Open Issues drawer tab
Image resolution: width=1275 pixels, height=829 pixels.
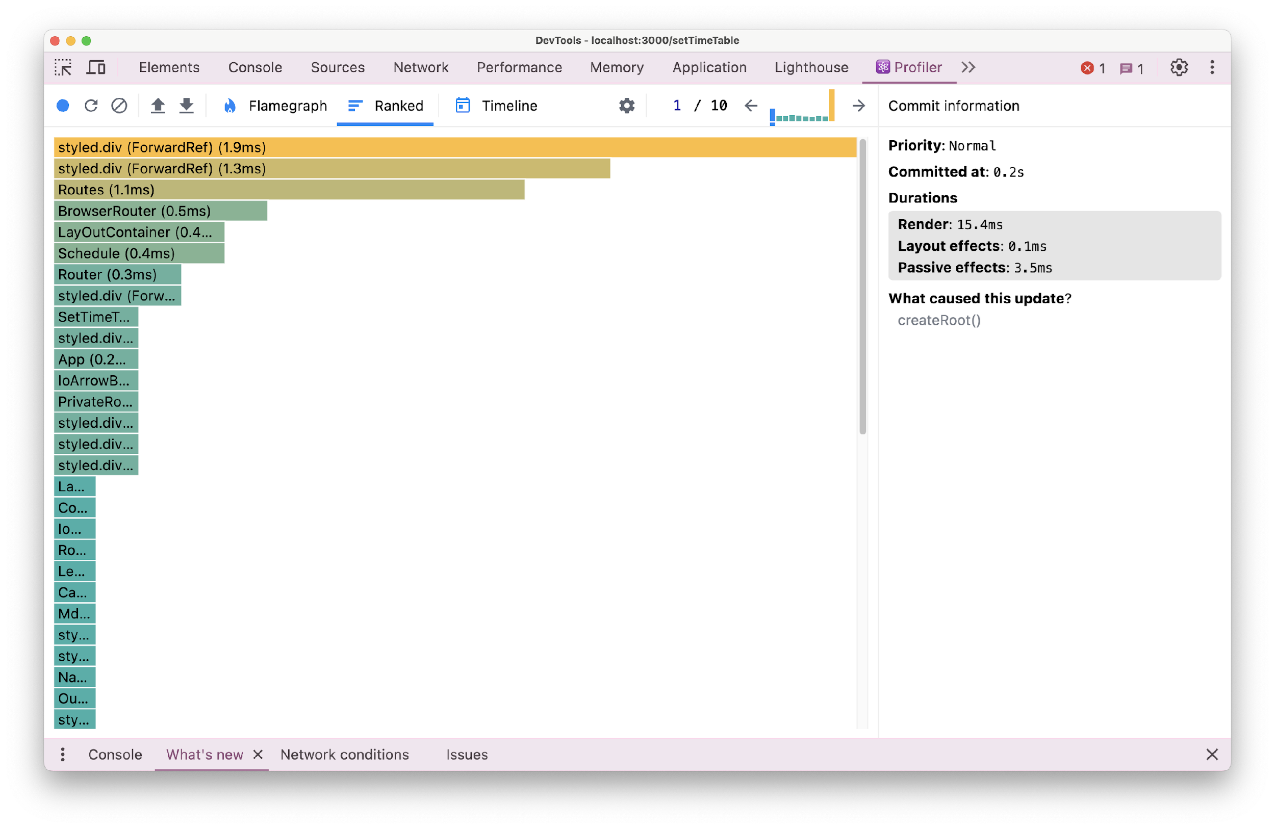click(x=467, y=755)
